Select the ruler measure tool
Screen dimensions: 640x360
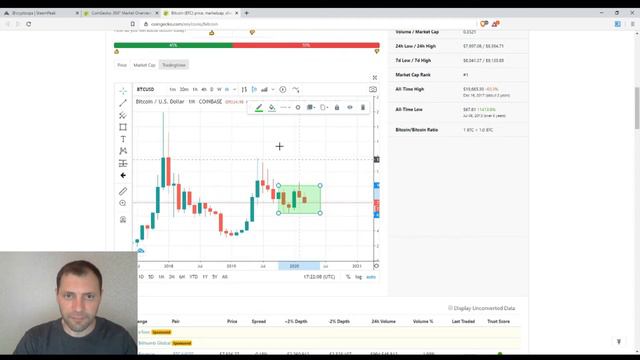pos(123,191)
